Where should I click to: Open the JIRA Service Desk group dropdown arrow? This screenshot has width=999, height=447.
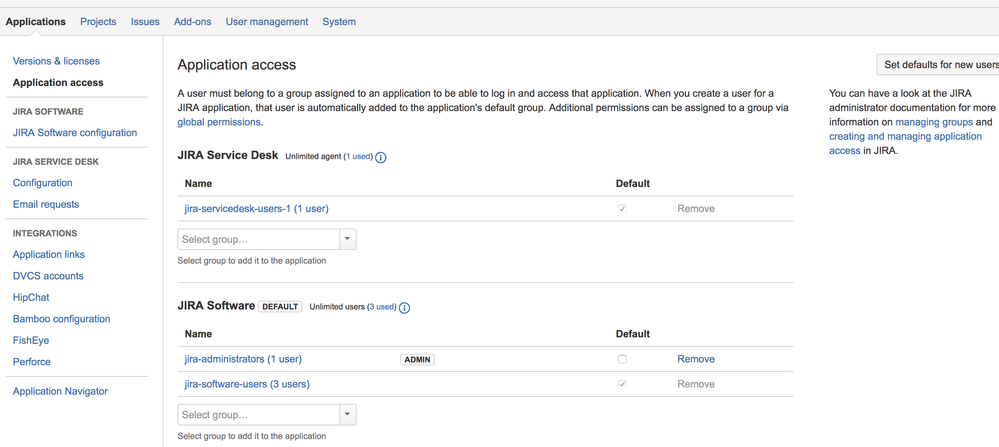pyautogui.click(x=347, y=239)
